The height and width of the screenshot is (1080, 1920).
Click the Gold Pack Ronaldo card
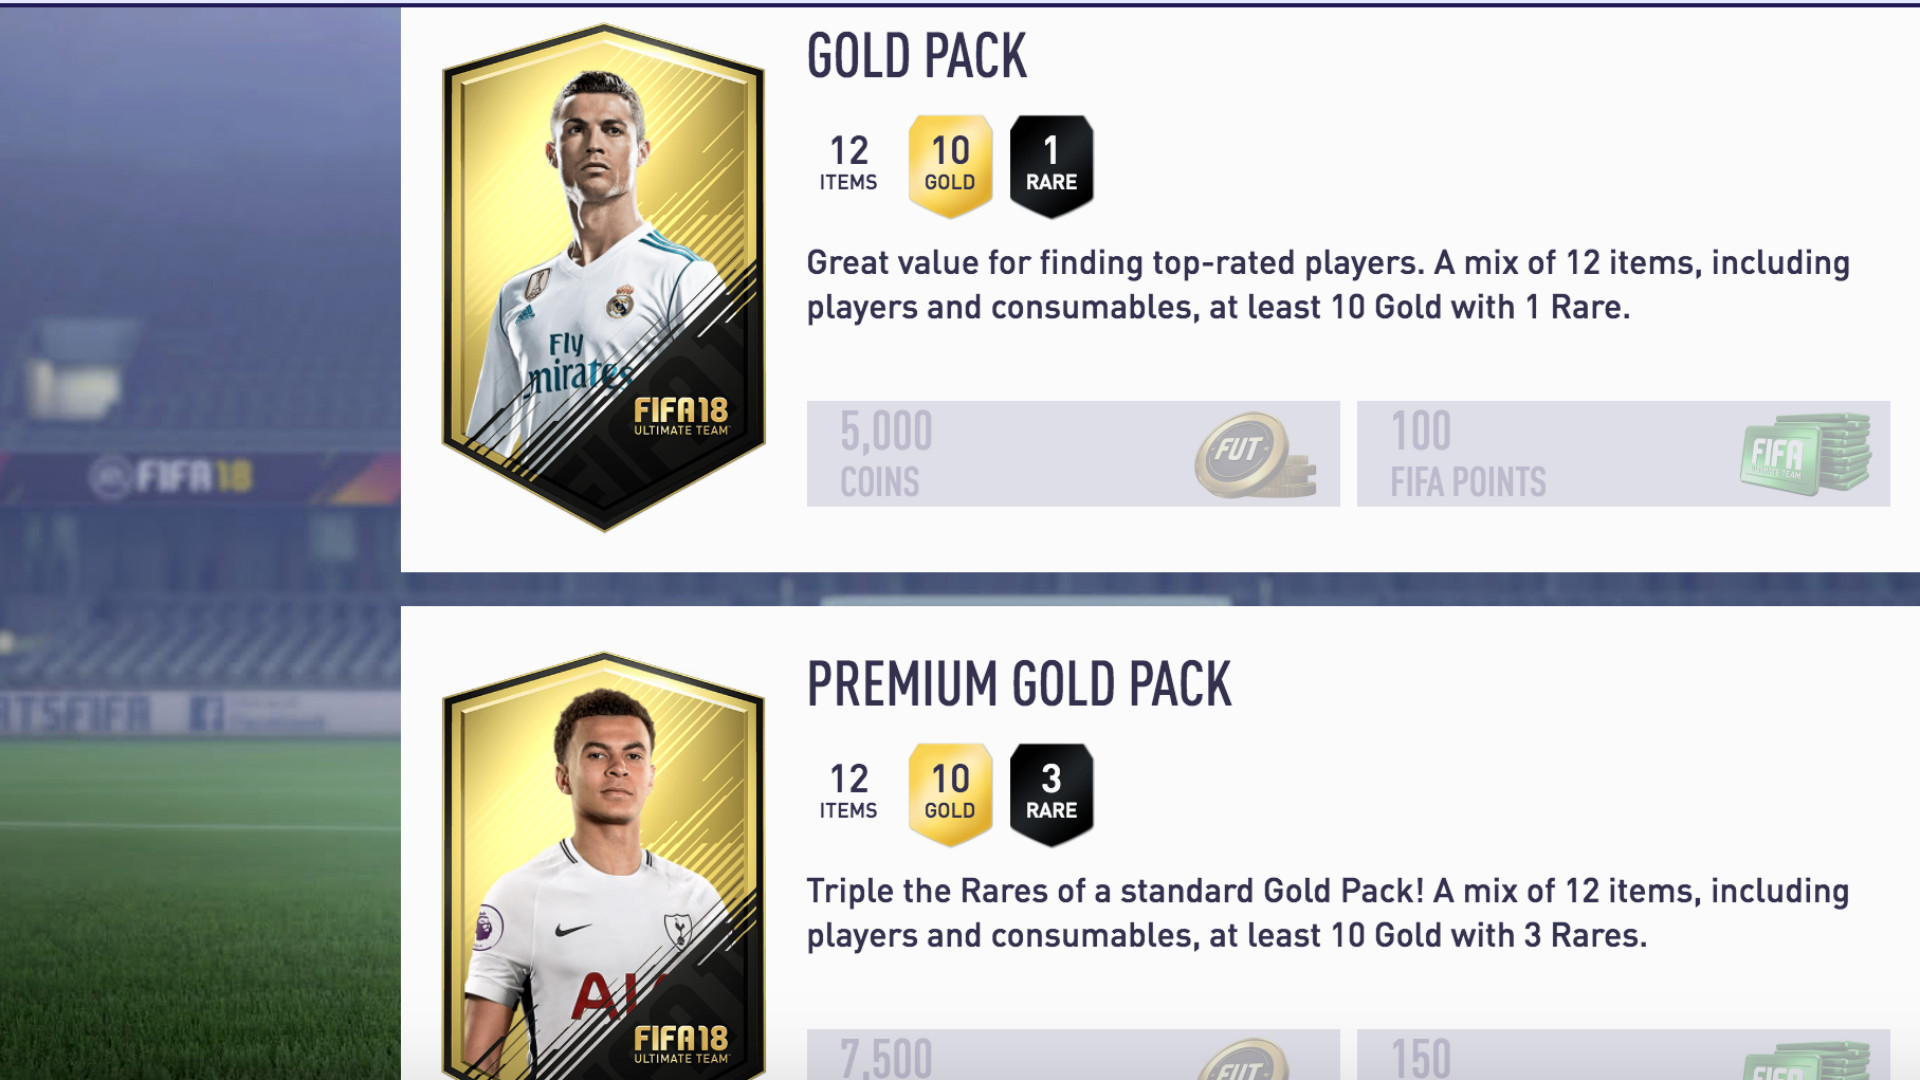point(603,278)
